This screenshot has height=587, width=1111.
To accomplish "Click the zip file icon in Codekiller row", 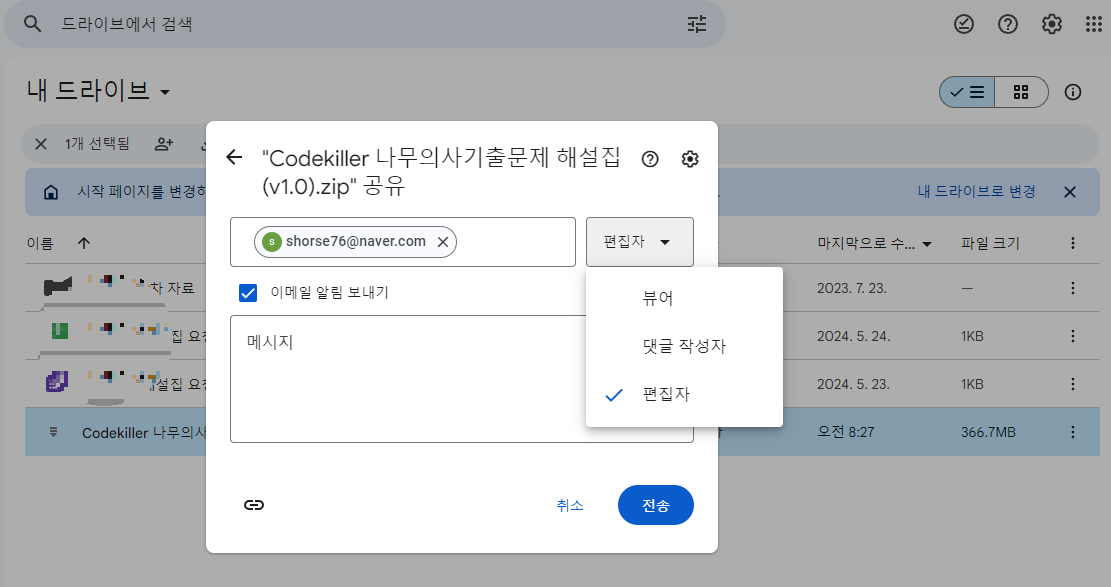I will point(53,432).
